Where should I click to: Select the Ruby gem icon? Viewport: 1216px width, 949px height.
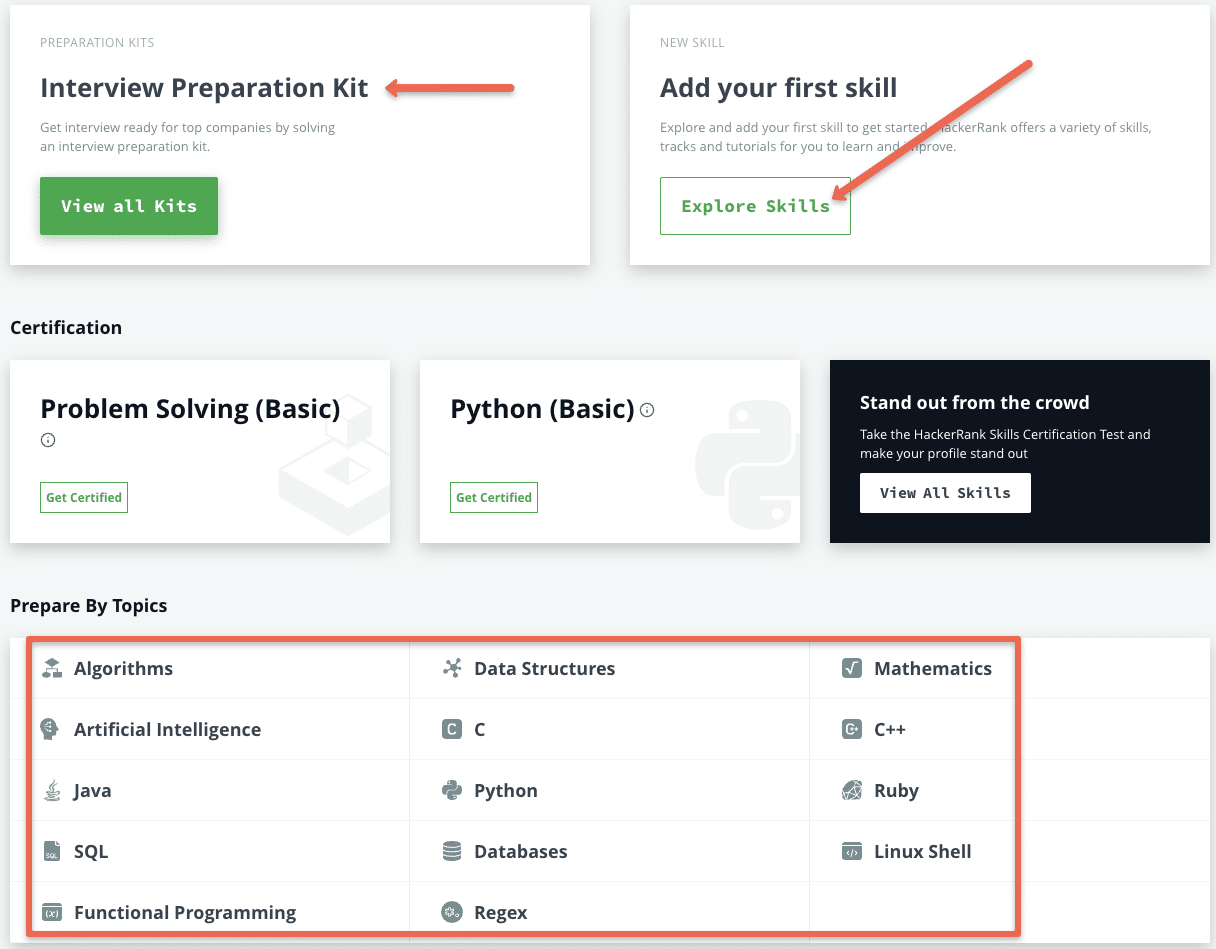pyautogui.click(x=851, y=790)
